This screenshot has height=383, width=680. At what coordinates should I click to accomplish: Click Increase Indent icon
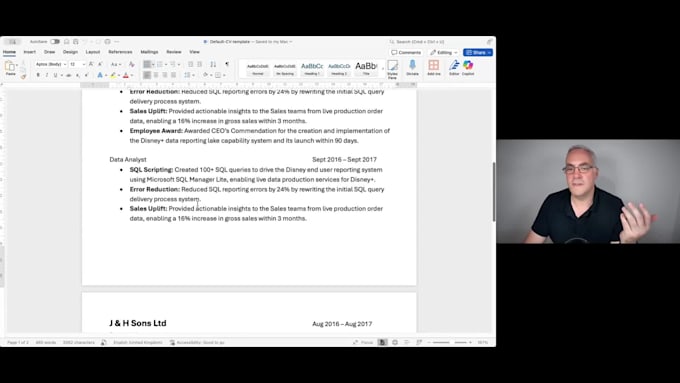point(199,64)
